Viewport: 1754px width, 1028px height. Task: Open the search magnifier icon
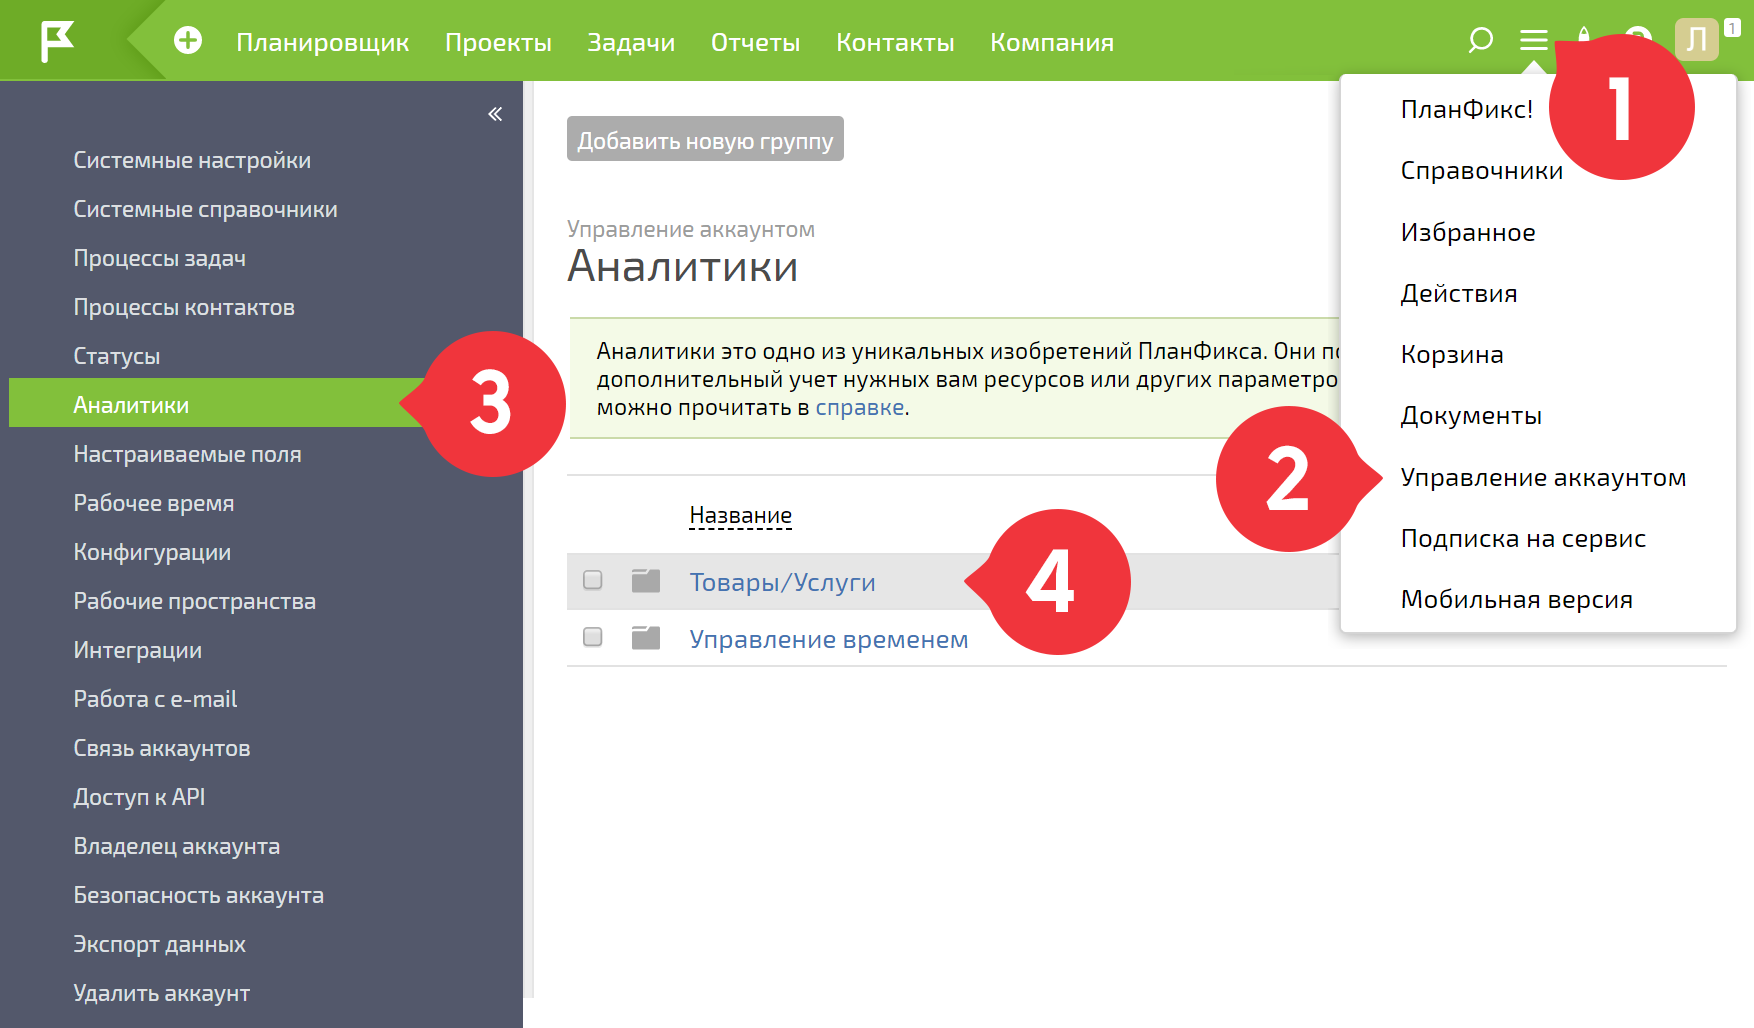click(1480, 41)
